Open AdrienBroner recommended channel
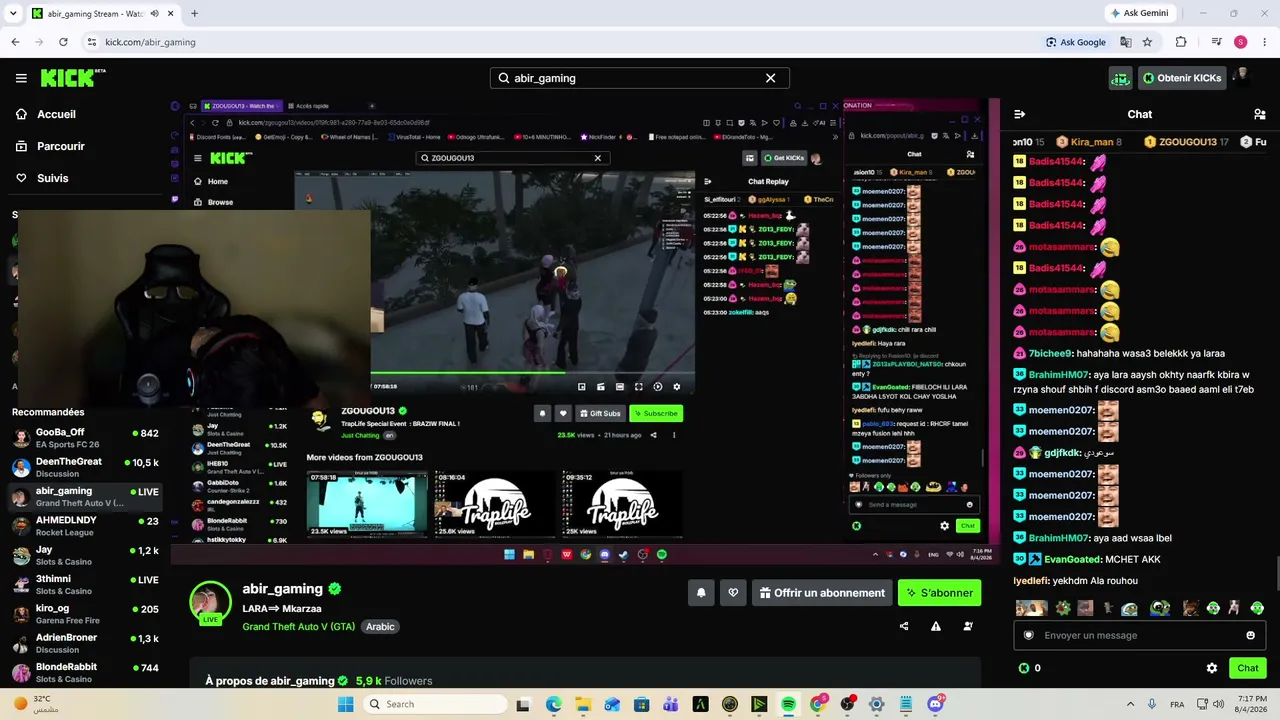Image resolution: width=1280 pixels, height=720 pixels. coord(86,643)
